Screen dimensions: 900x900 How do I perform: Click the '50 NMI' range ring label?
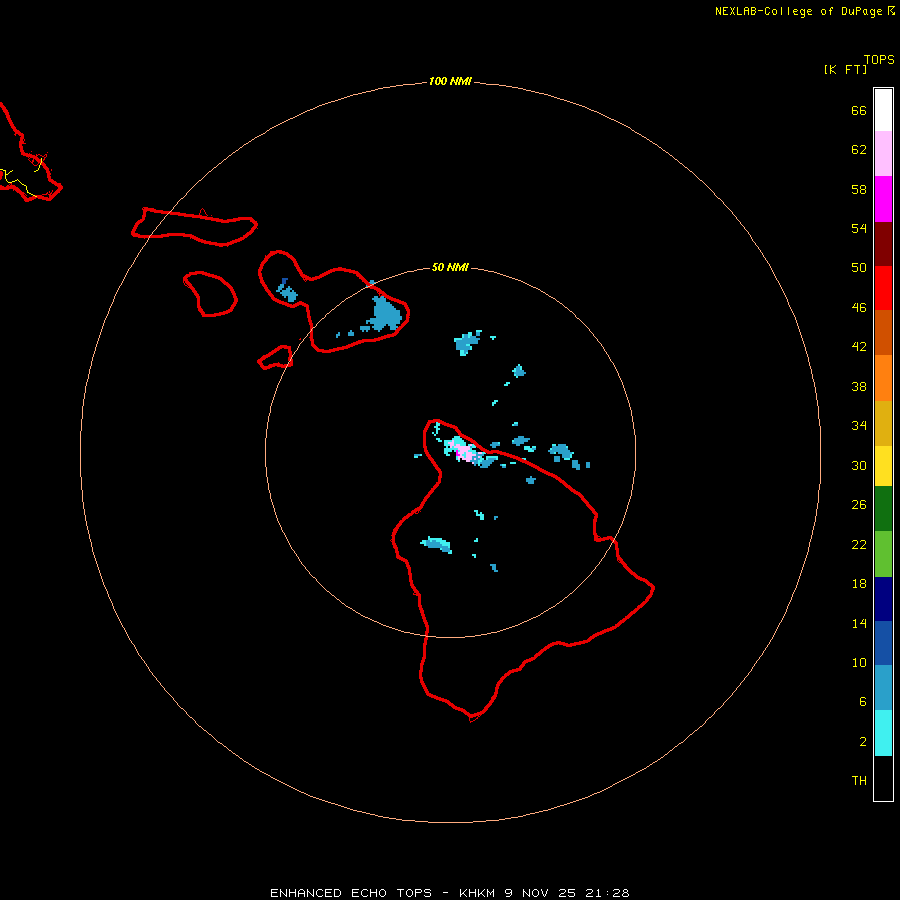tap(450, 267)
